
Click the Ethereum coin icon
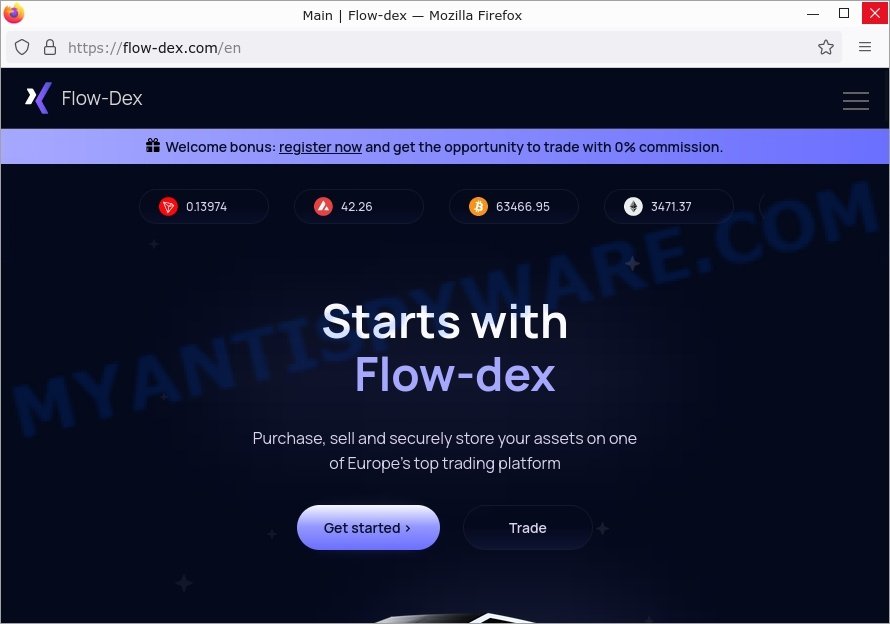(x=633, y=207)
